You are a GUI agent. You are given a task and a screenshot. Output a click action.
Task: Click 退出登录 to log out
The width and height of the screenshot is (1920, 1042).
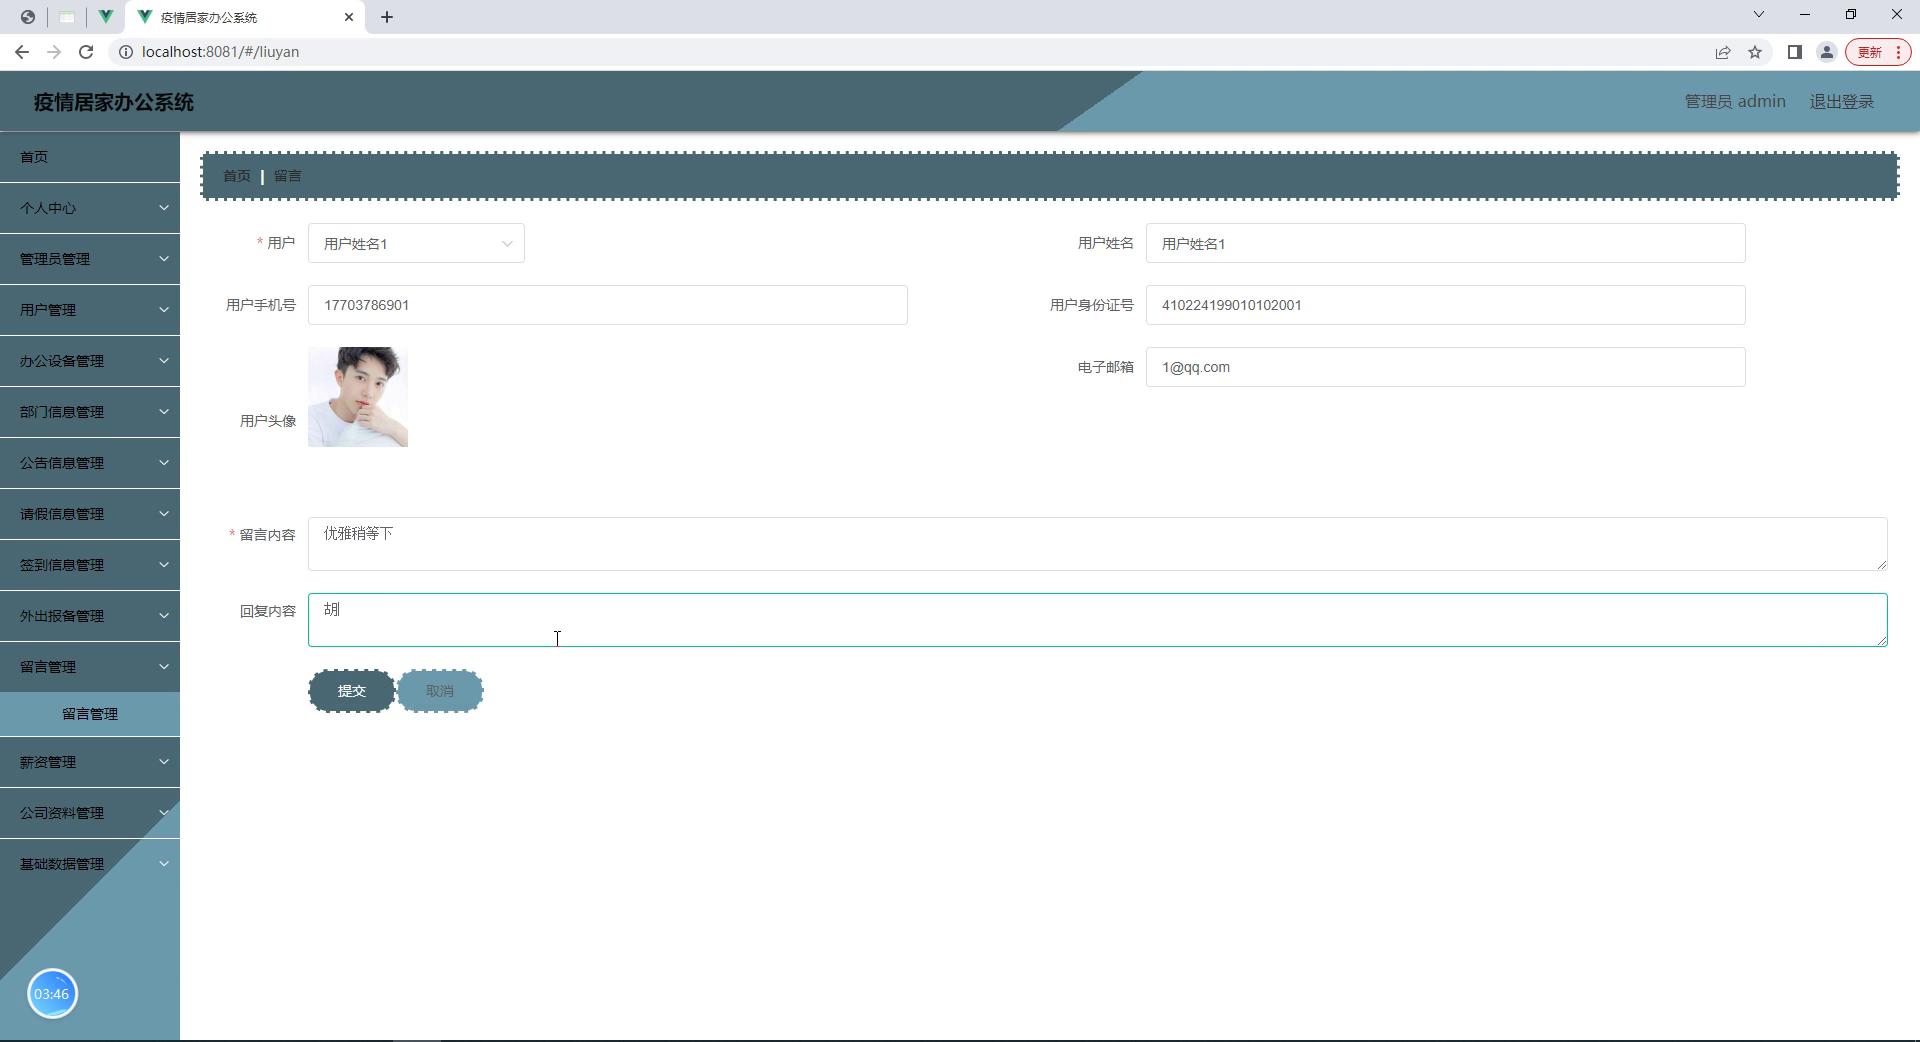click(x=1842, y=102)
